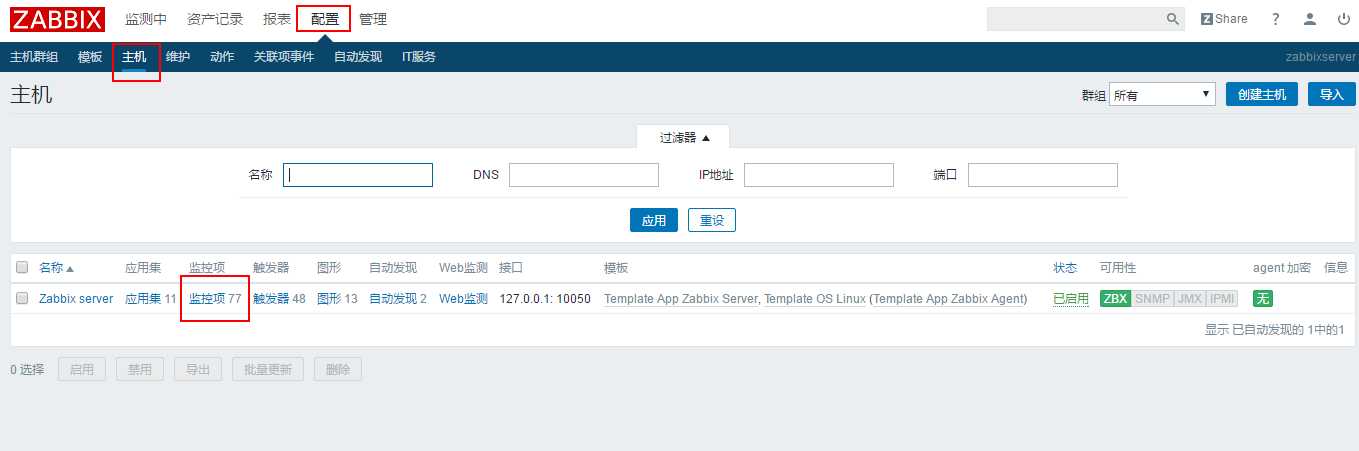The height and width of the screenshot is (451, 1359).
Task: Open the Template OS Linux link
Action: pyautogui.click(x=815, y=299)
